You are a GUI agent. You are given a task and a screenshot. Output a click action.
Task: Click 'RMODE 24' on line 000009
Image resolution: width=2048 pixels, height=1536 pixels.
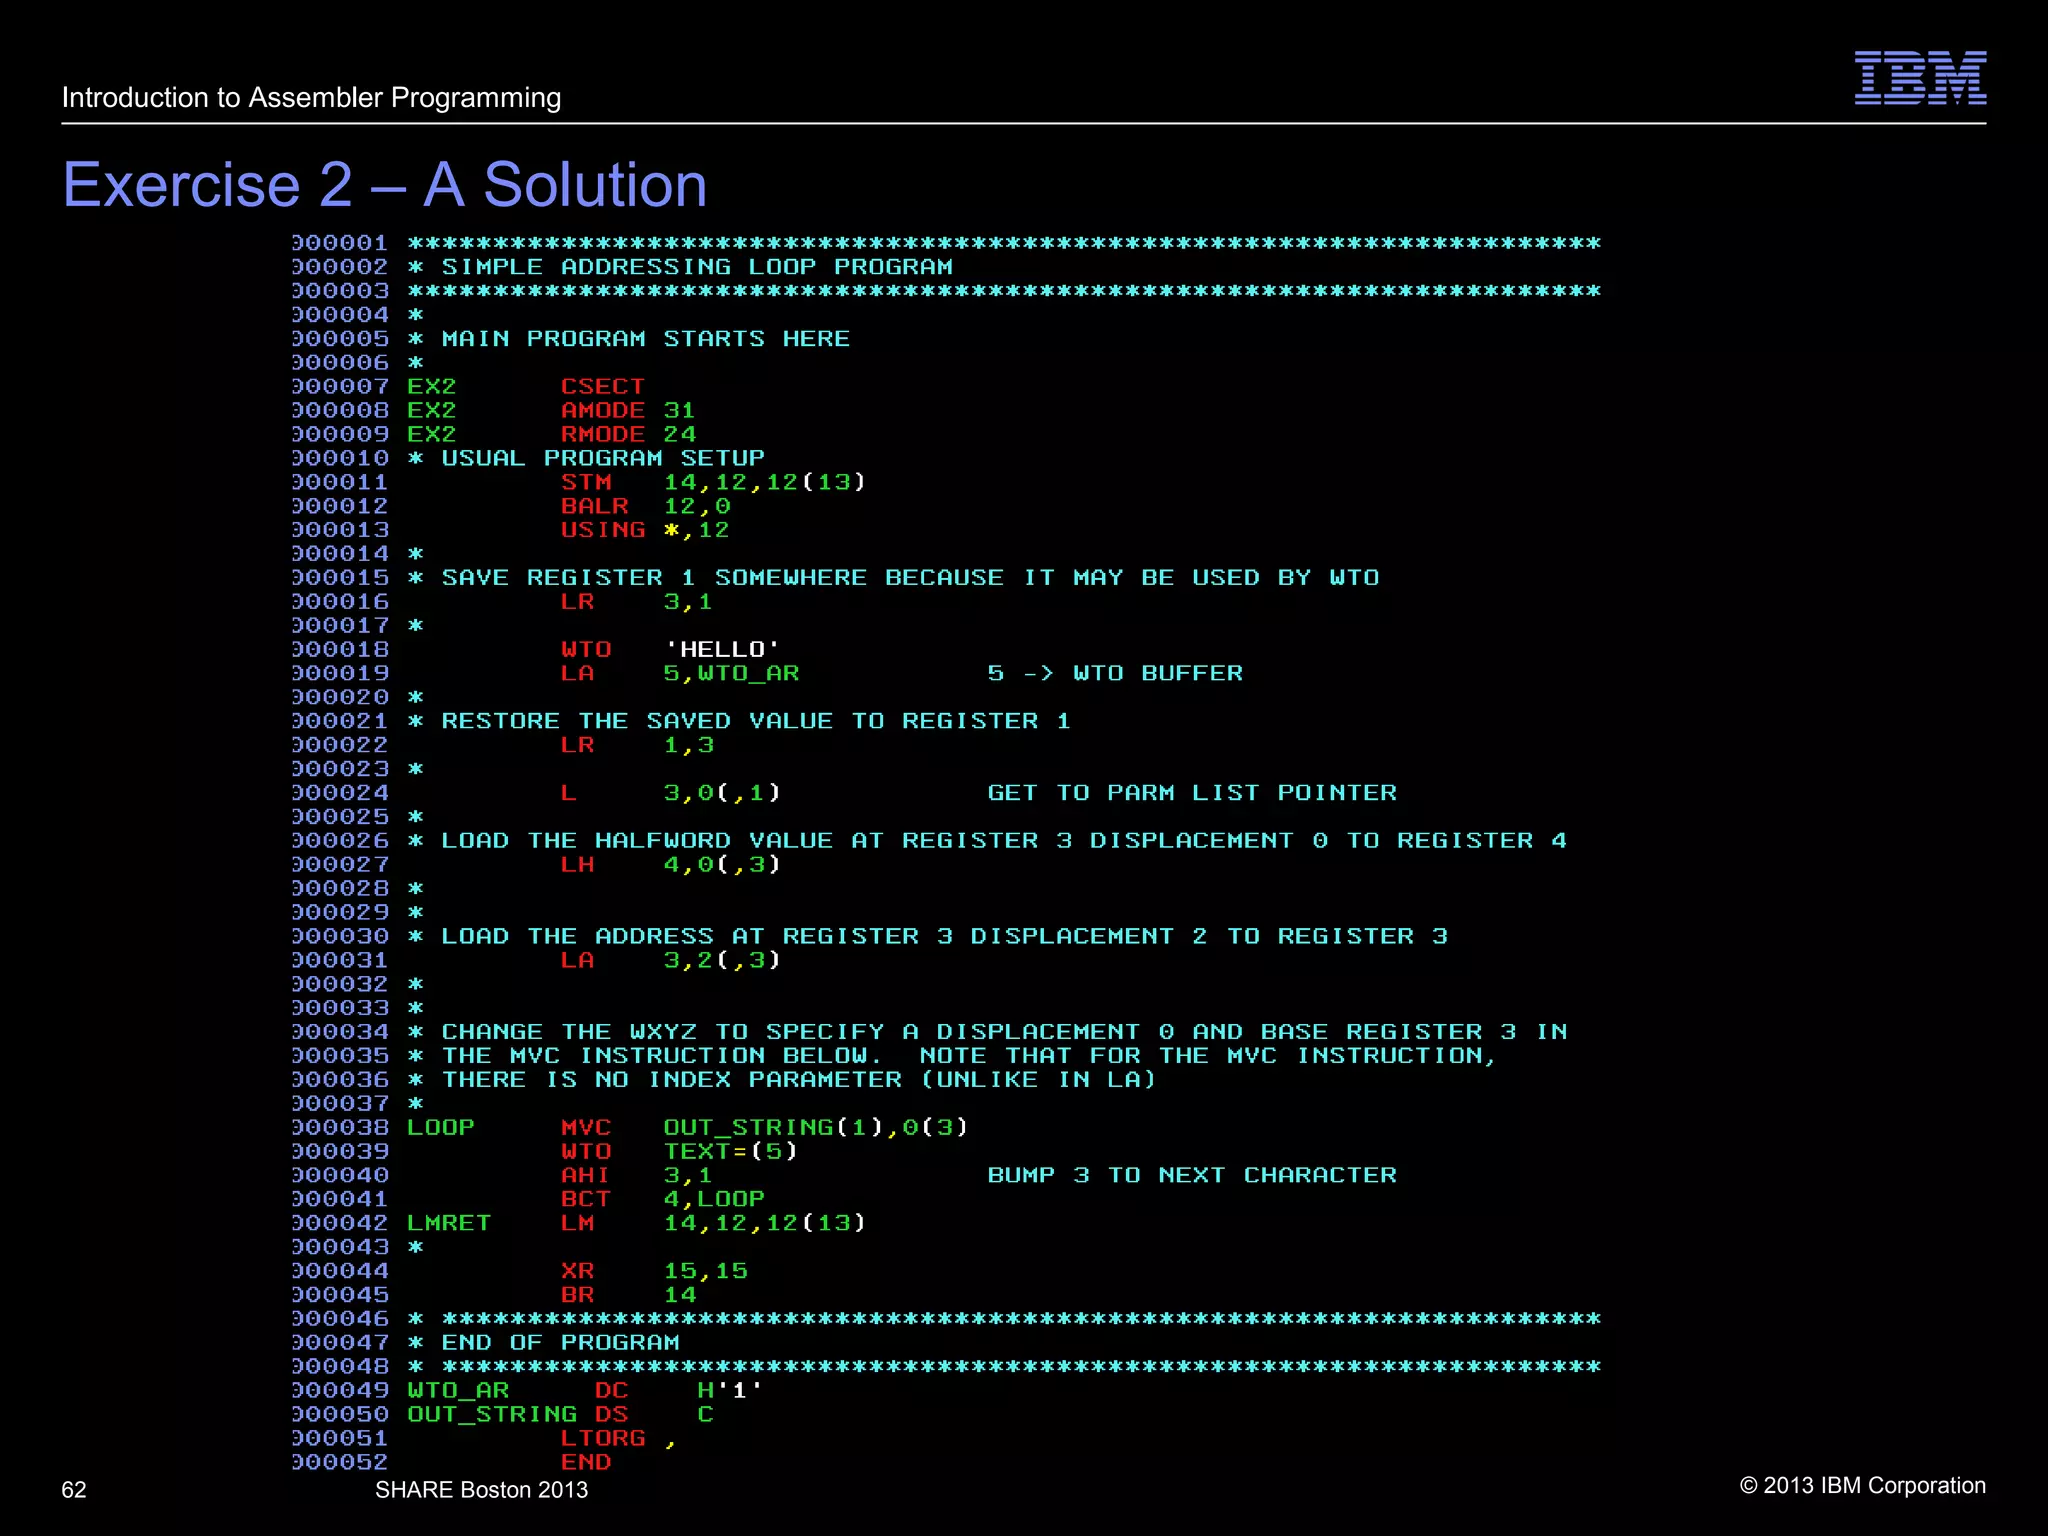(628, 435)
